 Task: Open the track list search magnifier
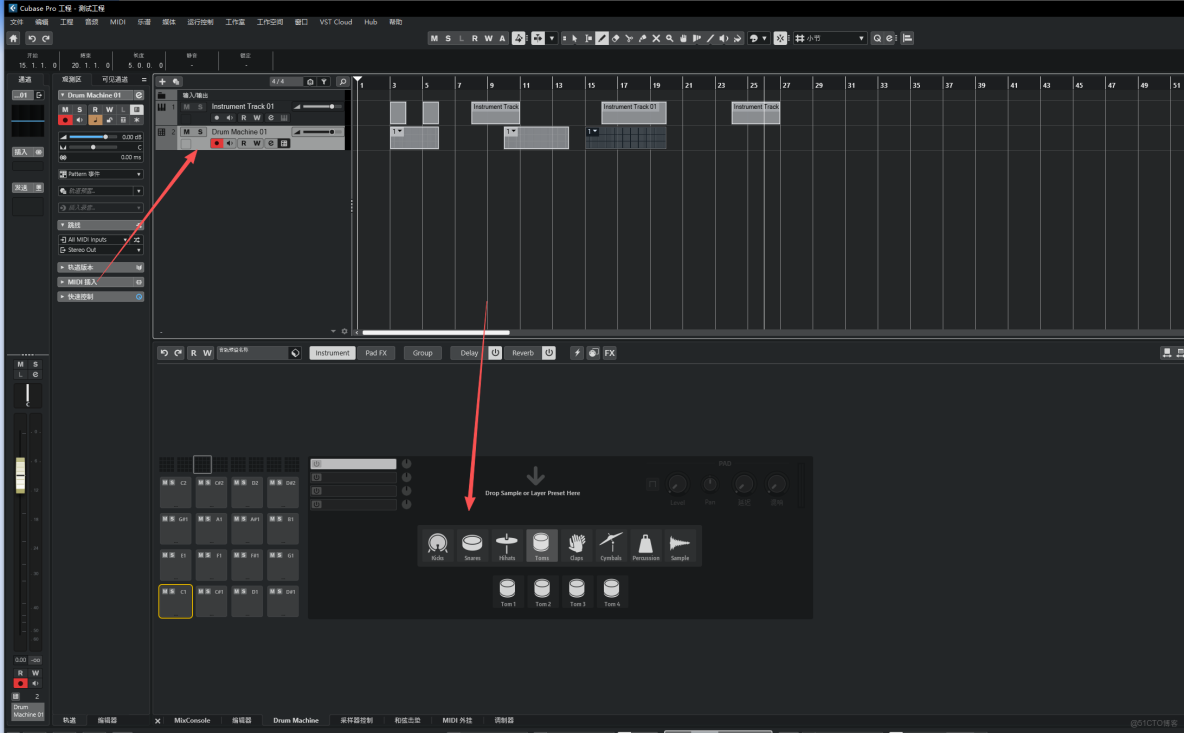(x=343, y=82)
